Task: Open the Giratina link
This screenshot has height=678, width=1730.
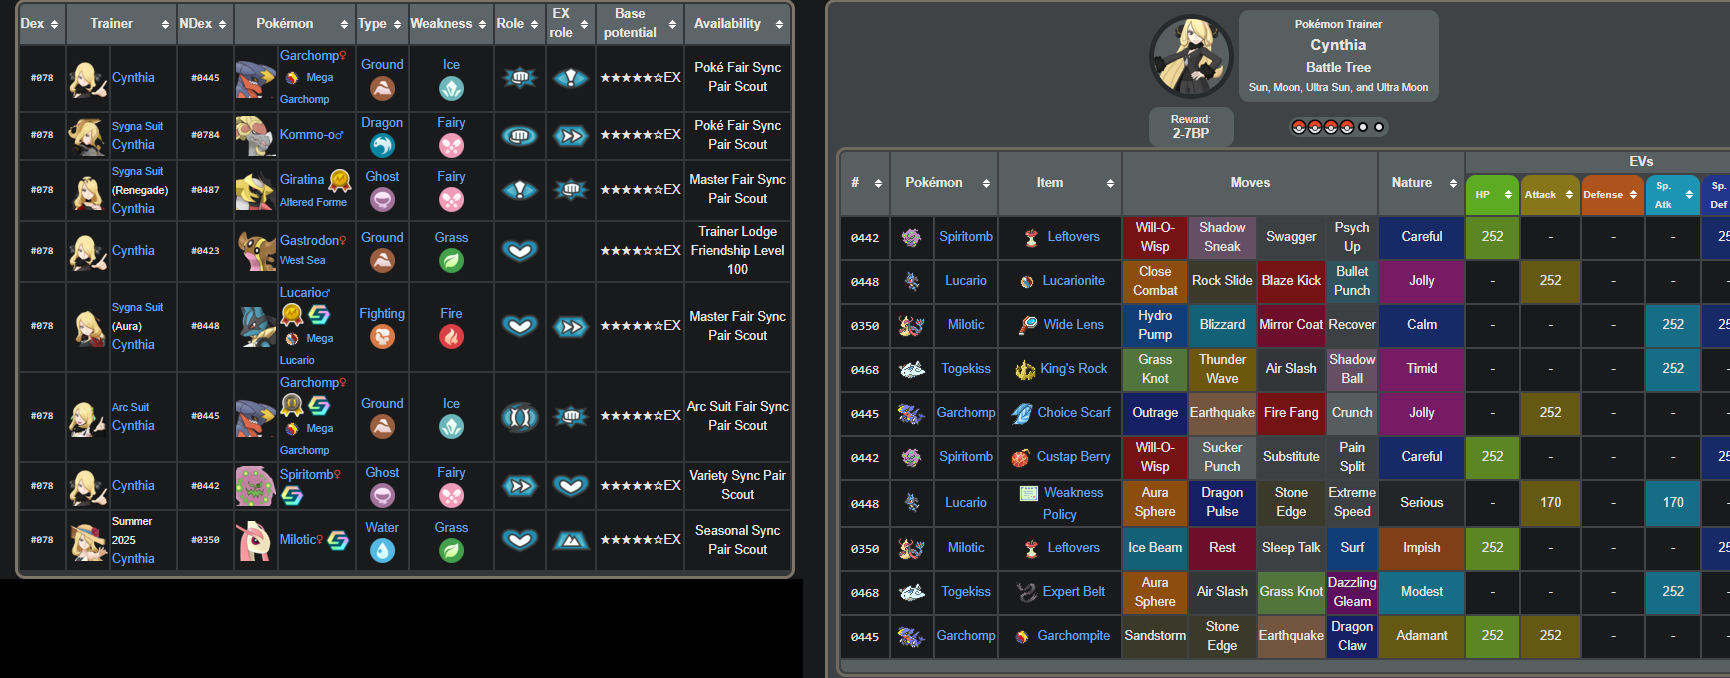Action: 302,180
